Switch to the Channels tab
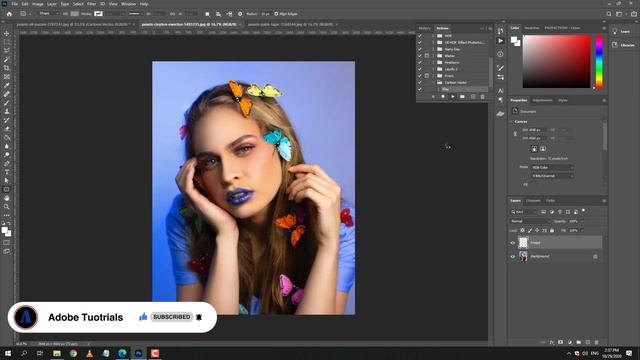The image size is (640, 360). [533, 201]
